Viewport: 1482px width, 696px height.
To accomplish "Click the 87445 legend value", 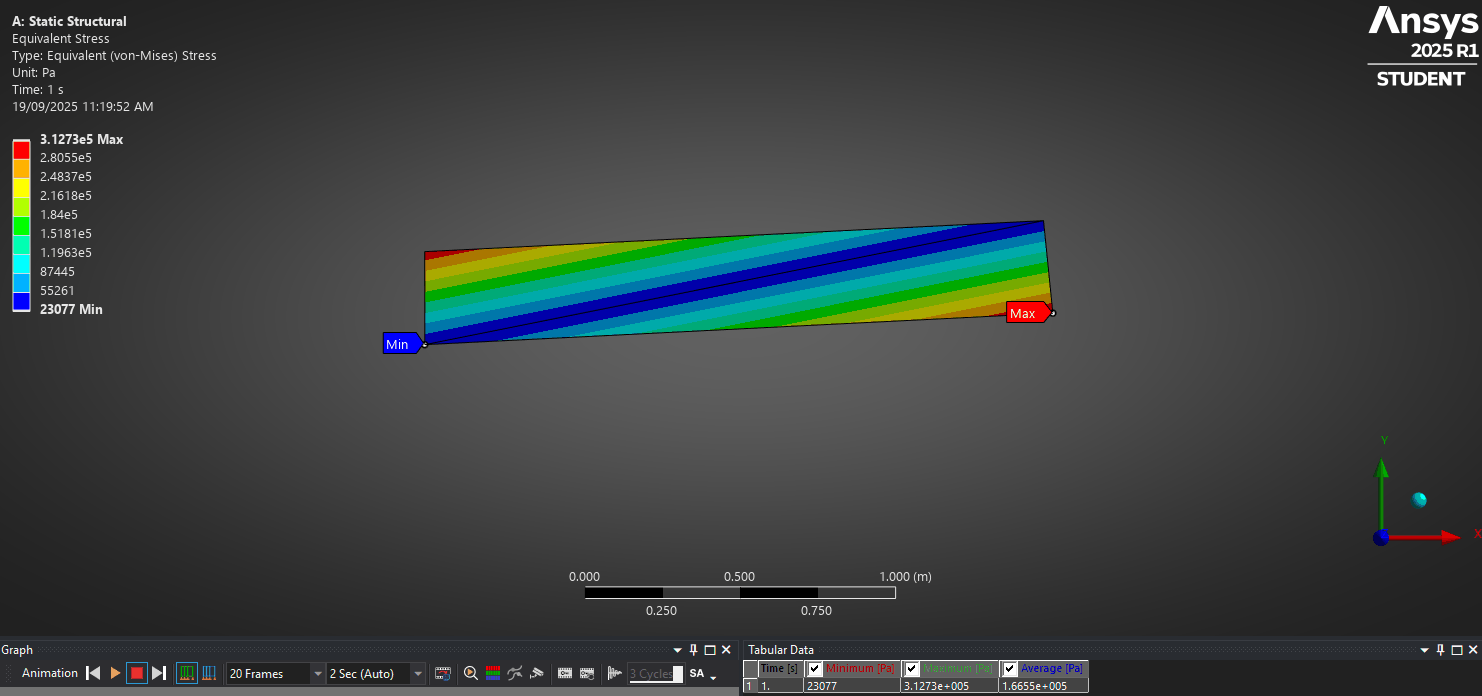I will (x=57, y=271).
